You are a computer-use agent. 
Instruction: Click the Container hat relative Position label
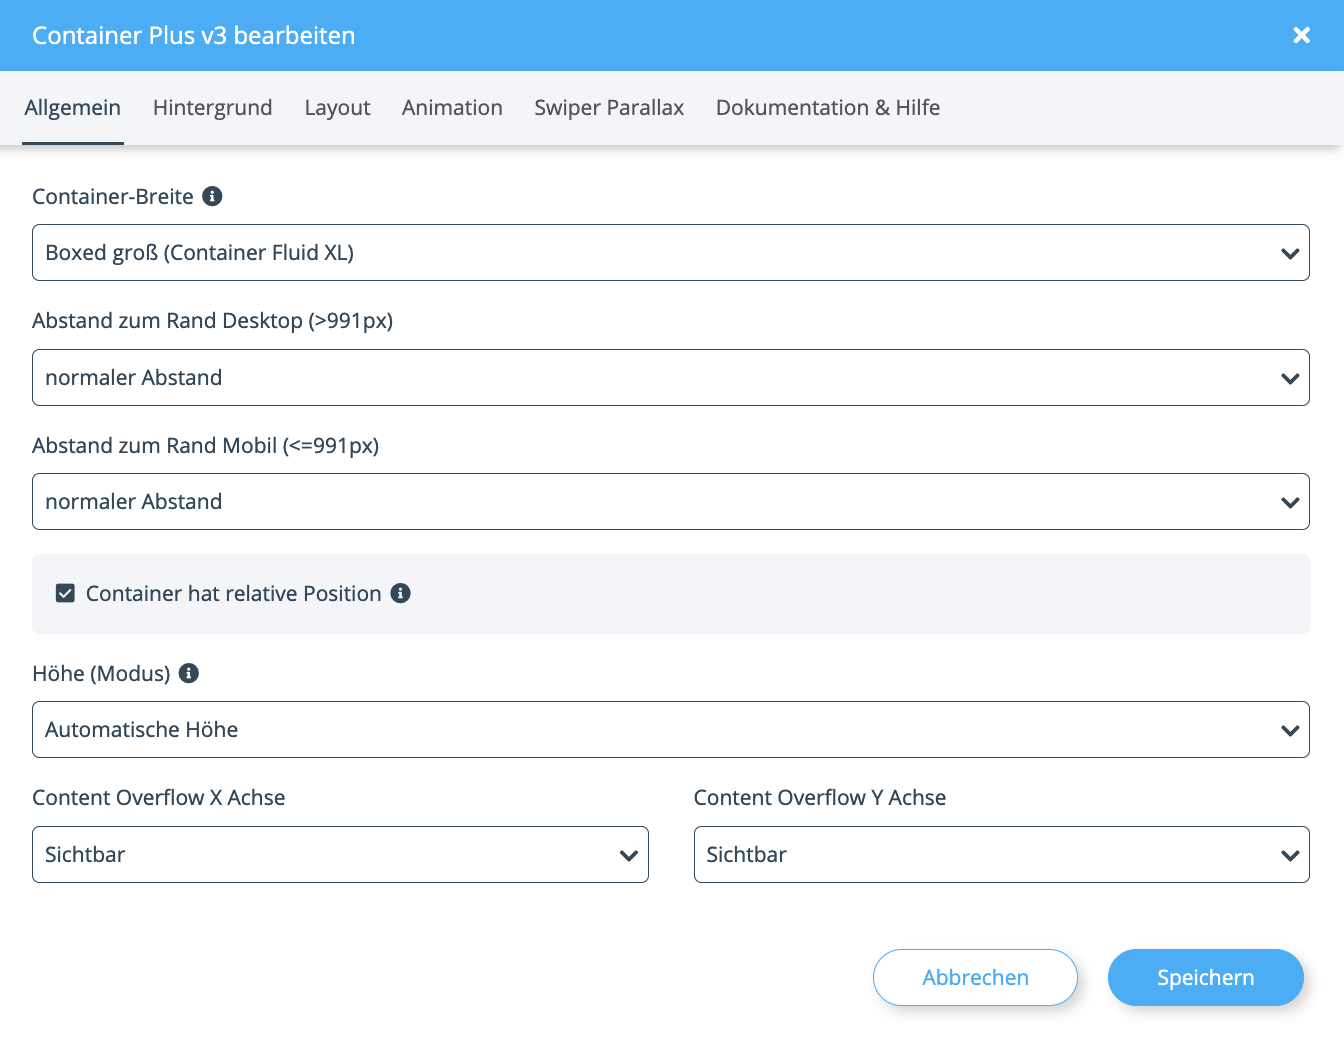click(x=234, y=593)
